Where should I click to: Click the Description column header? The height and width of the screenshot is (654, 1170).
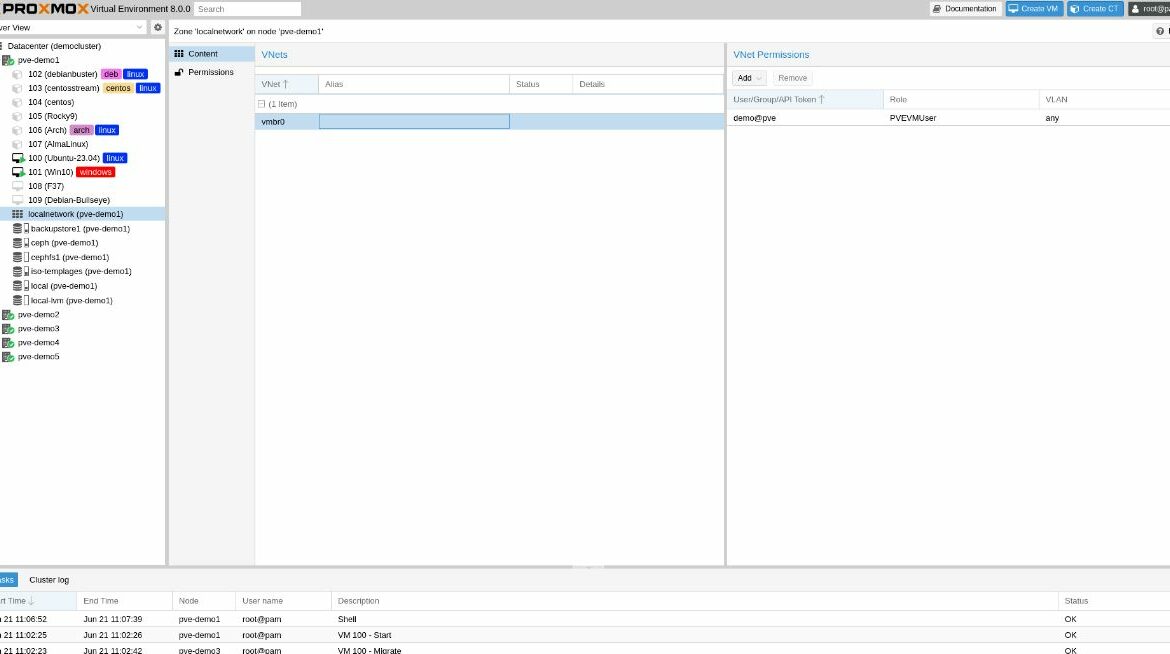(695, 601)
